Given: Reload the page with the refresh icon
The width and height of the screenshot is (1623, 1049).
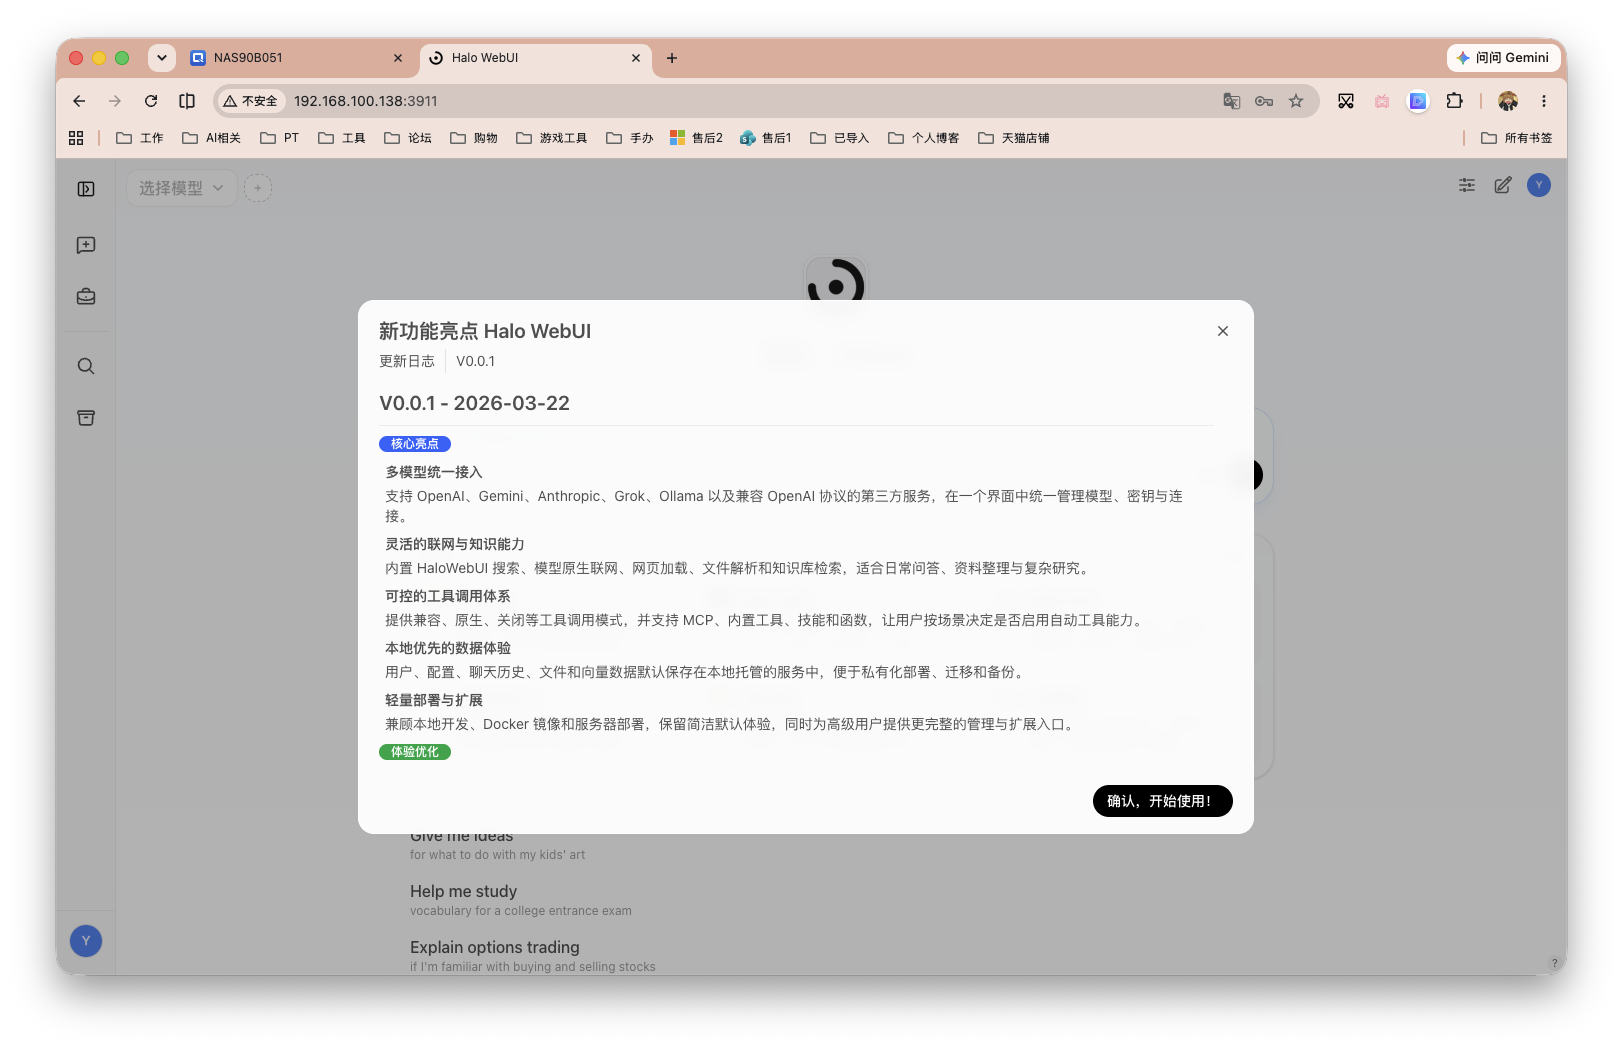Looking at the screenshot, I should (151, 101).
